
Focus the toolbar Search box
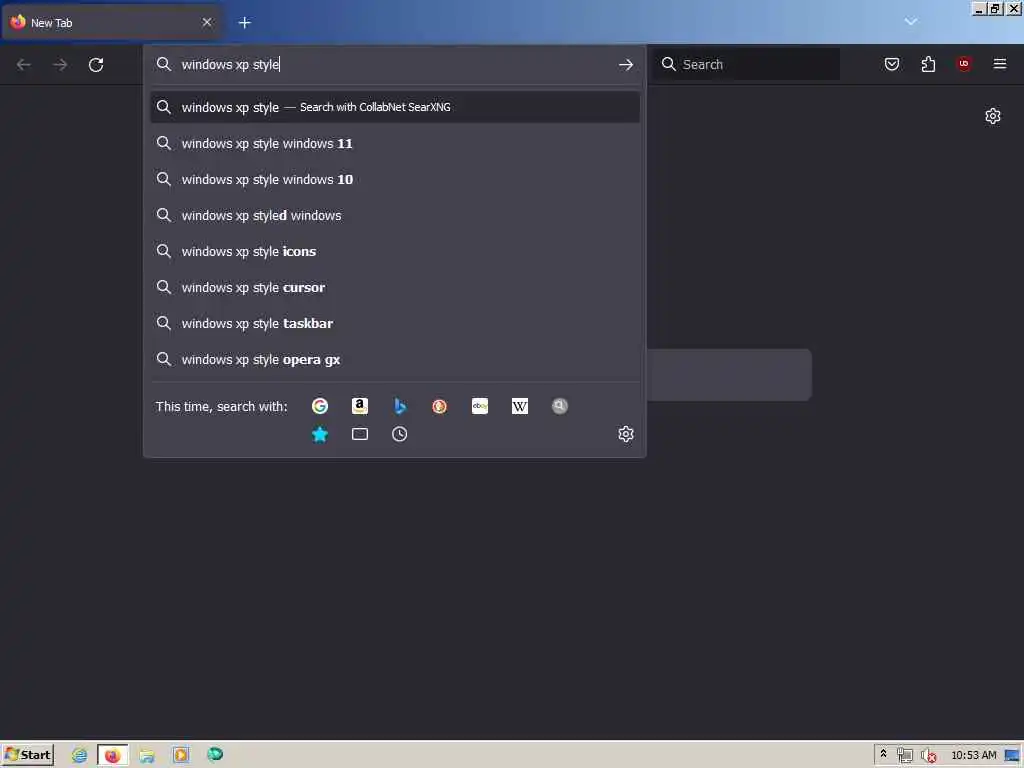click(746, 64)
